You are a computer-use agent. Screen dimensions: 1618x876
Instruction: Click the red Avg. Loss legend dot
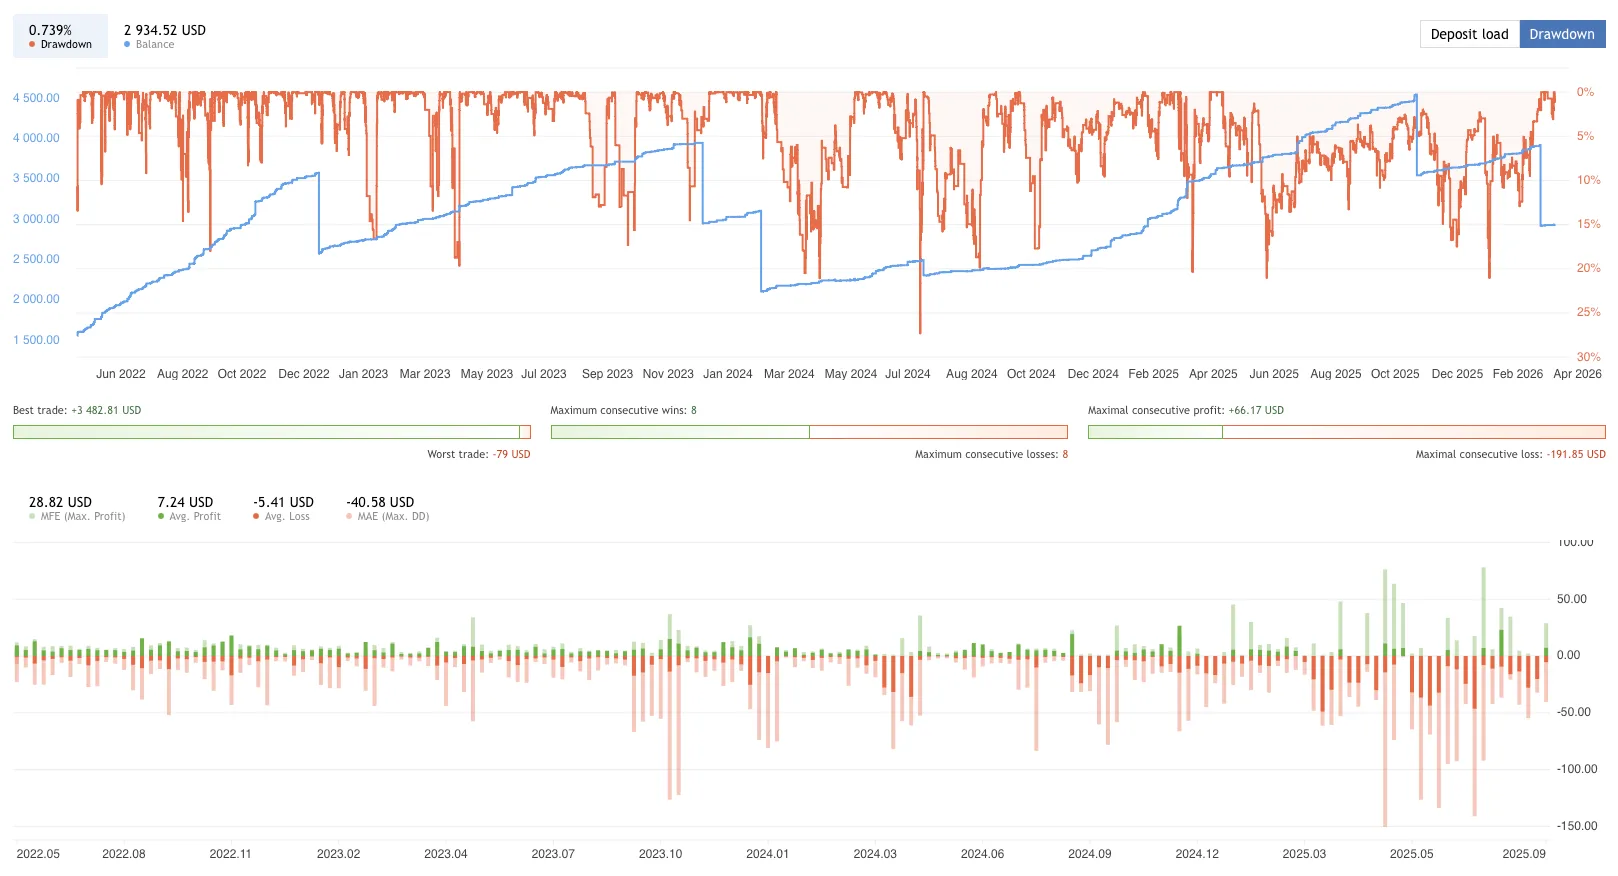tap(256, 517)
